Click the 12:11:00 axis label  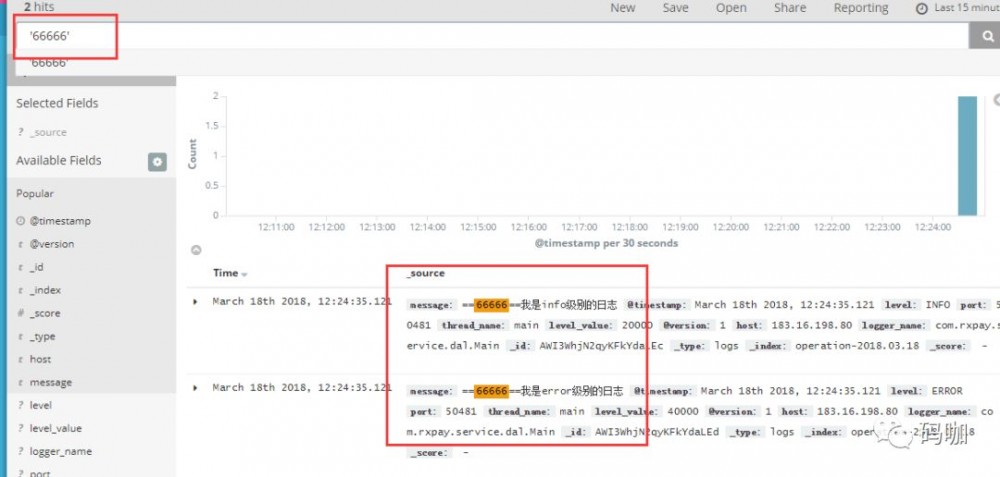pos(277,226)
